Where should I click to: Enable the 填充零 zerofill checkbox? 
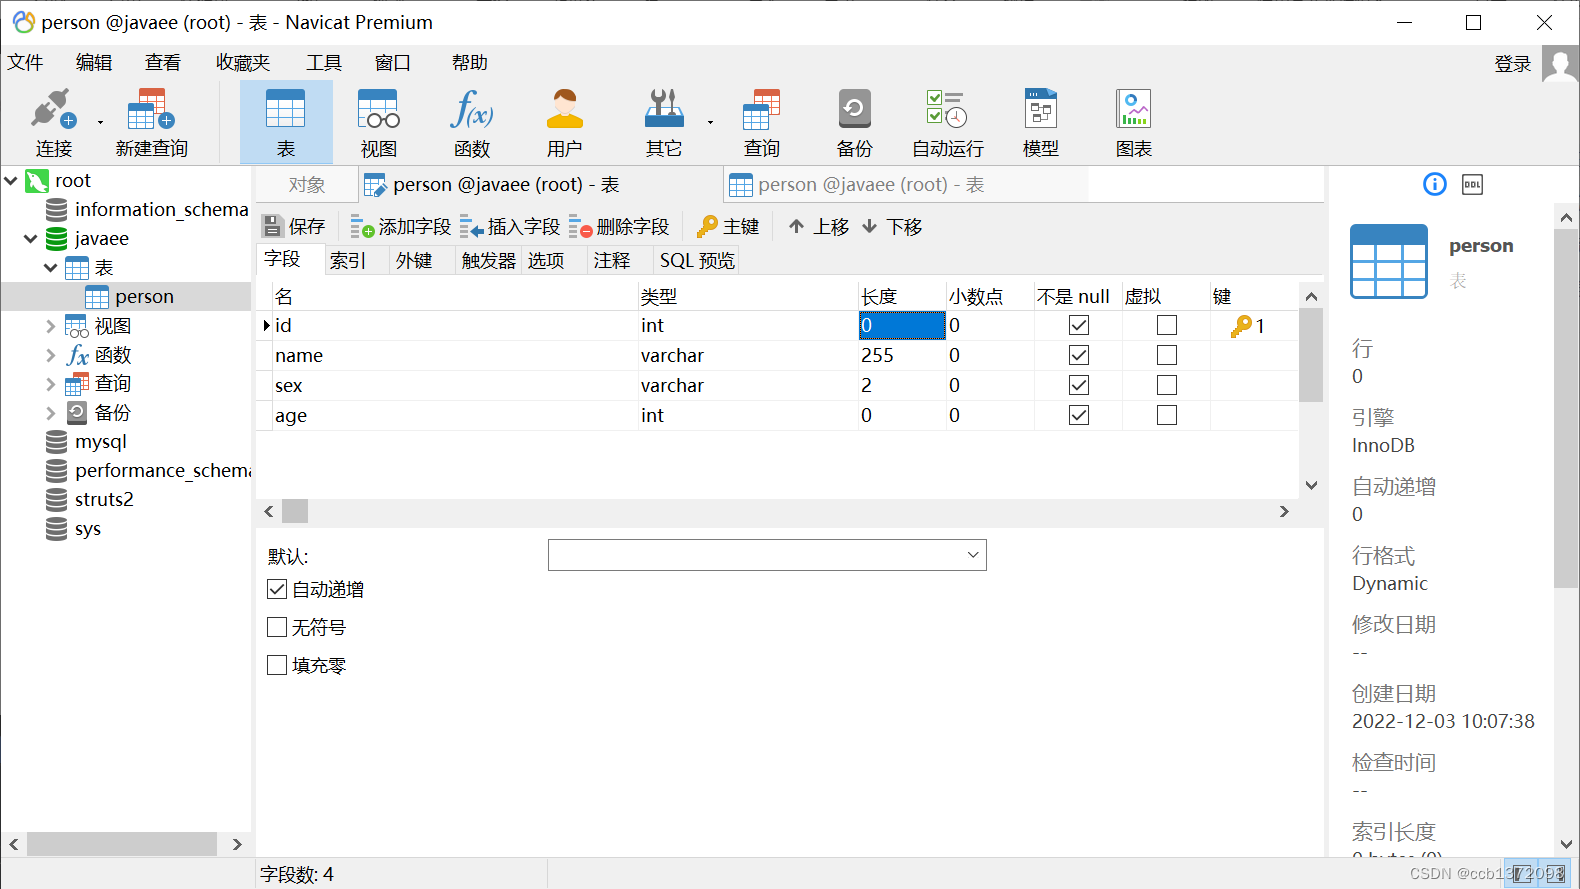pyautogui.click(x=277, y=665)
